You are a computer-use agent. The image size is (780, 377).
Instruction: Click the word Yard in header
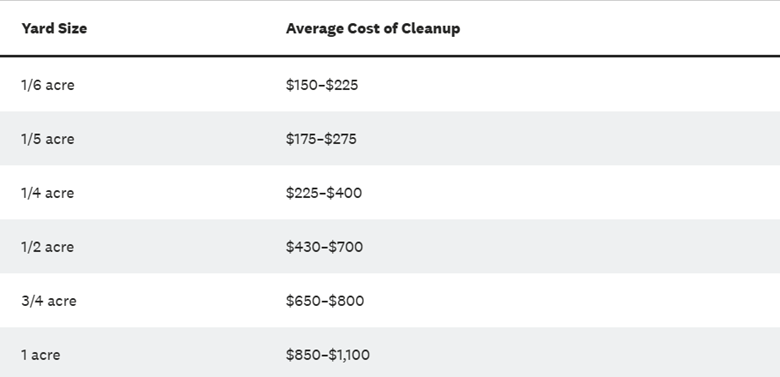pos(36,28)
